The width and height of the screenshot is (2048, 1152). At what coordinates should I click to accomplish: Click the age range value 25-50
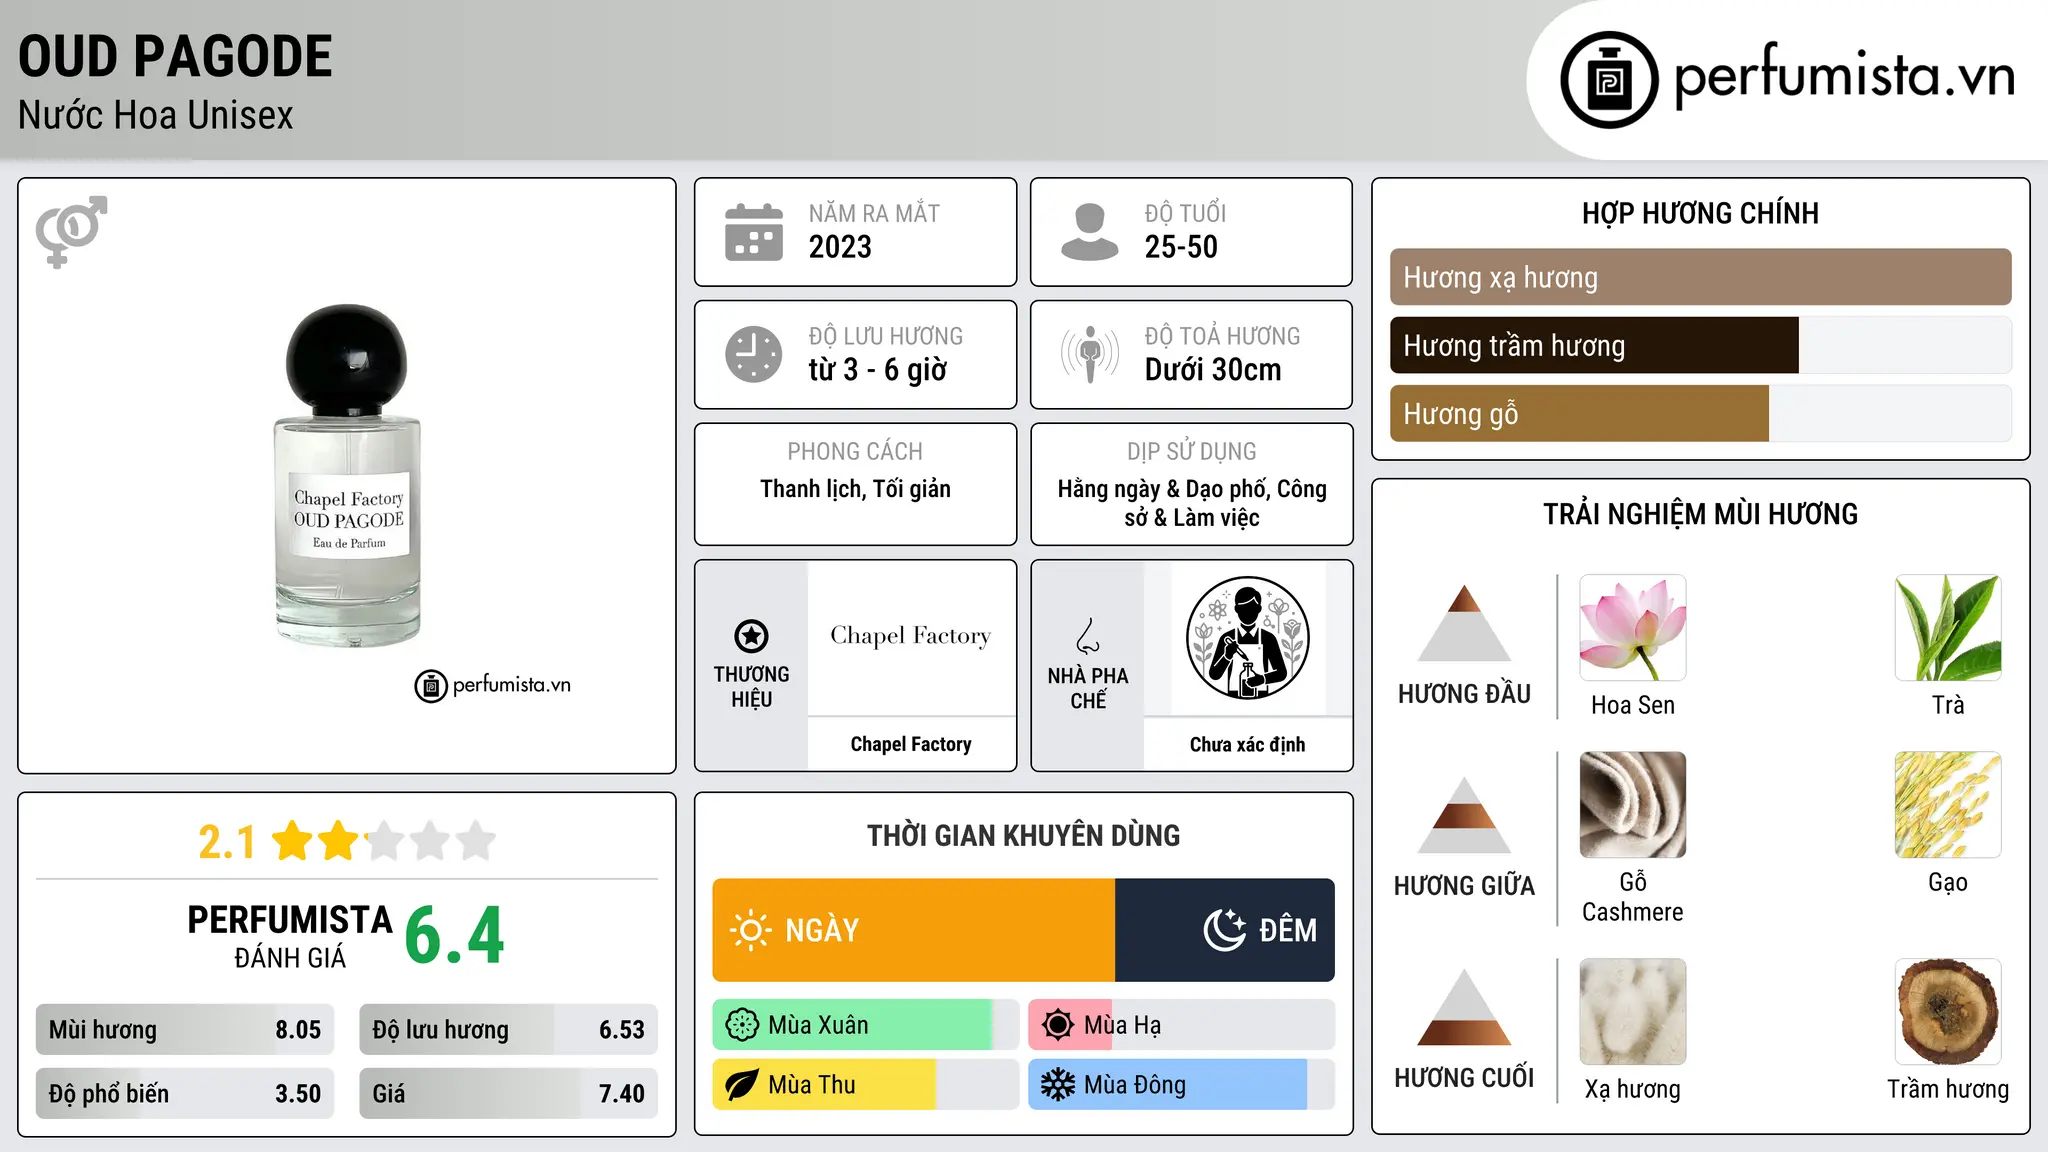[x=1181, y=247]
